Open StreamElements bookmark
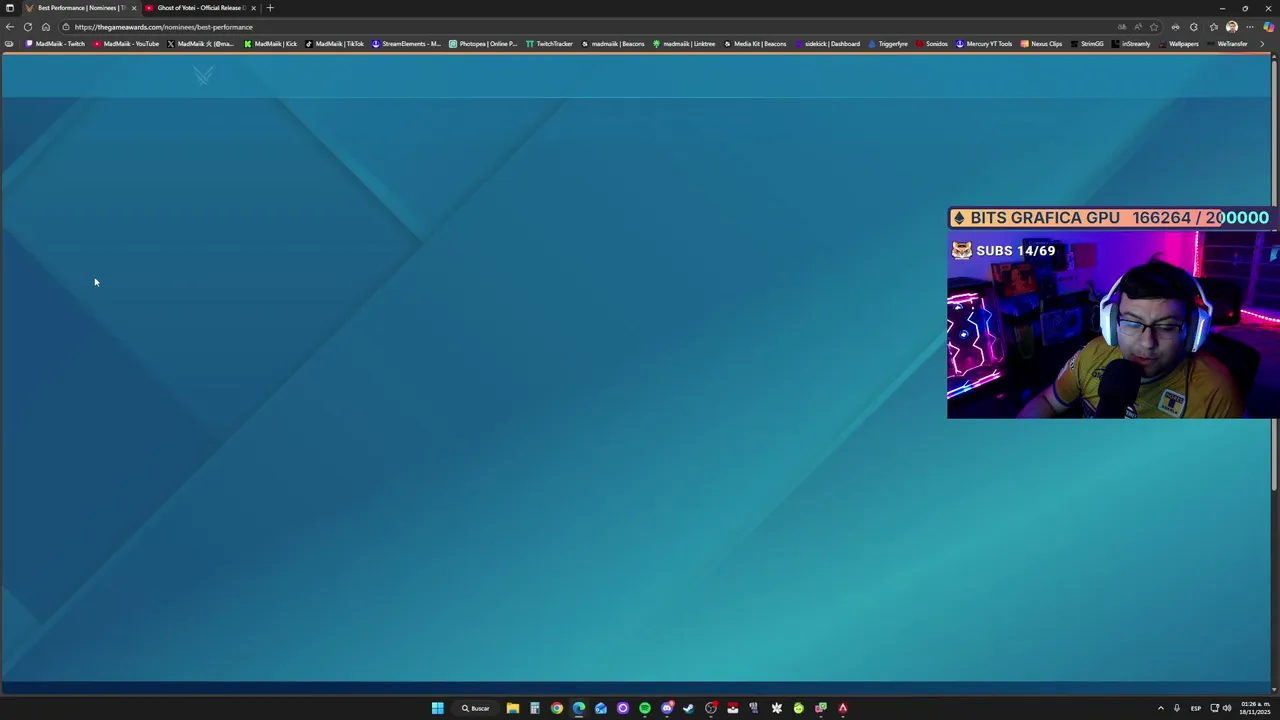 click(x=407, y=44)
